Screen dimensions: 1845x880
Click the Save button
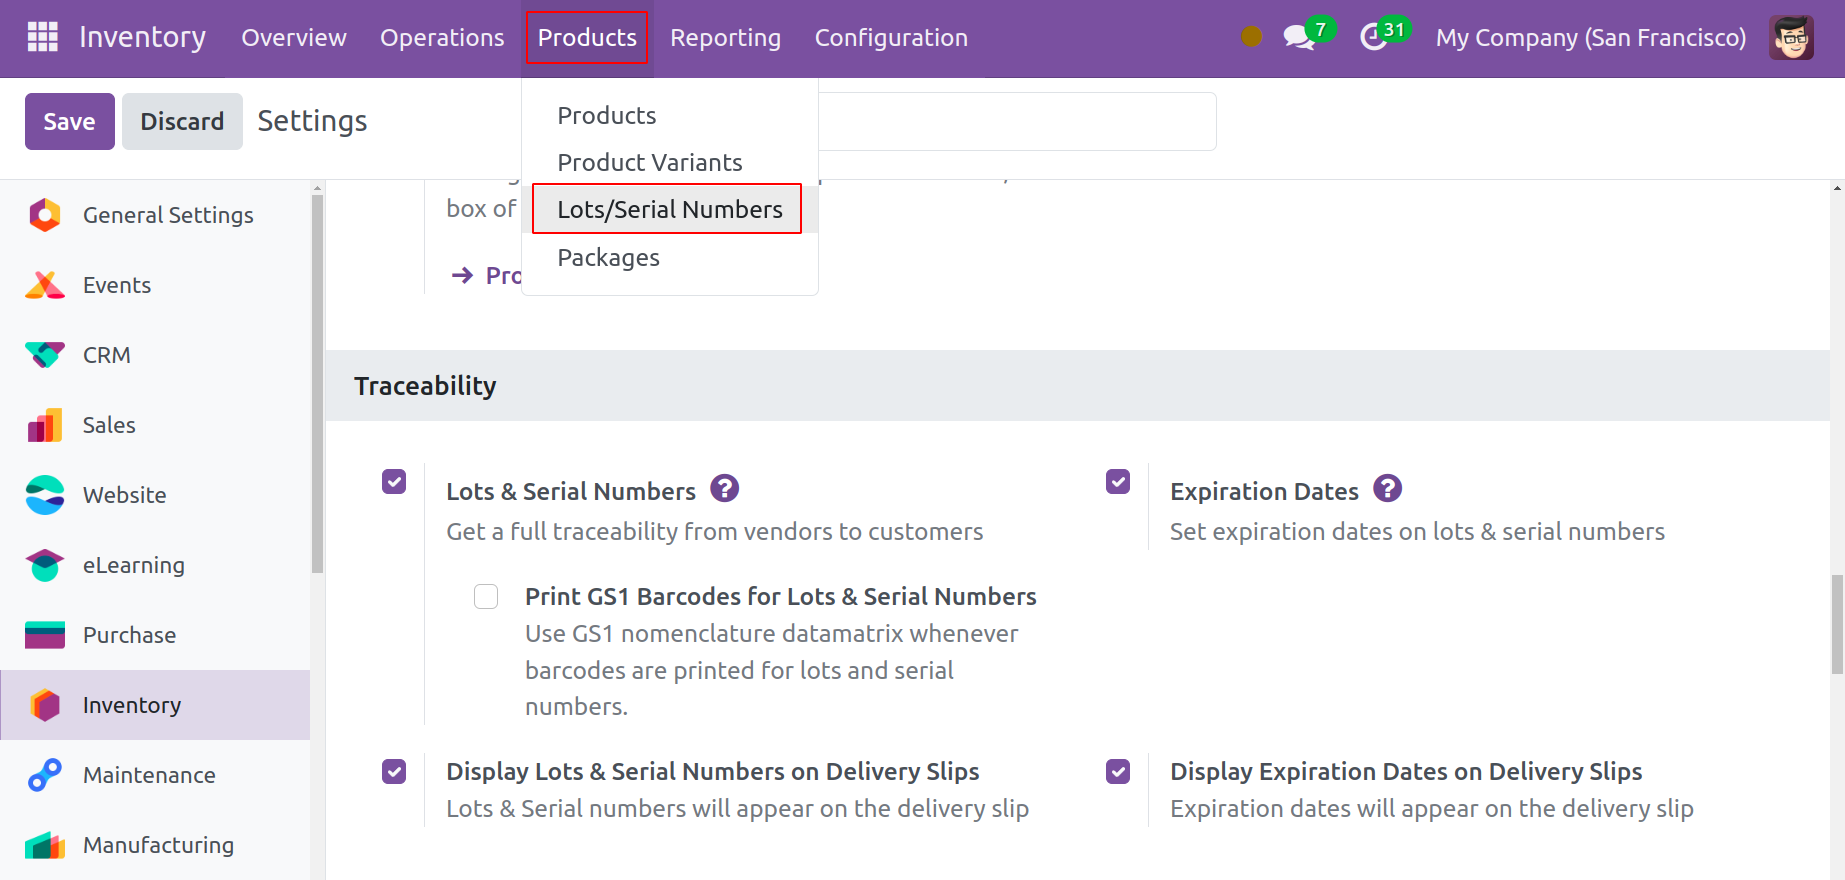pyautogui.click(x=69, y=122)
